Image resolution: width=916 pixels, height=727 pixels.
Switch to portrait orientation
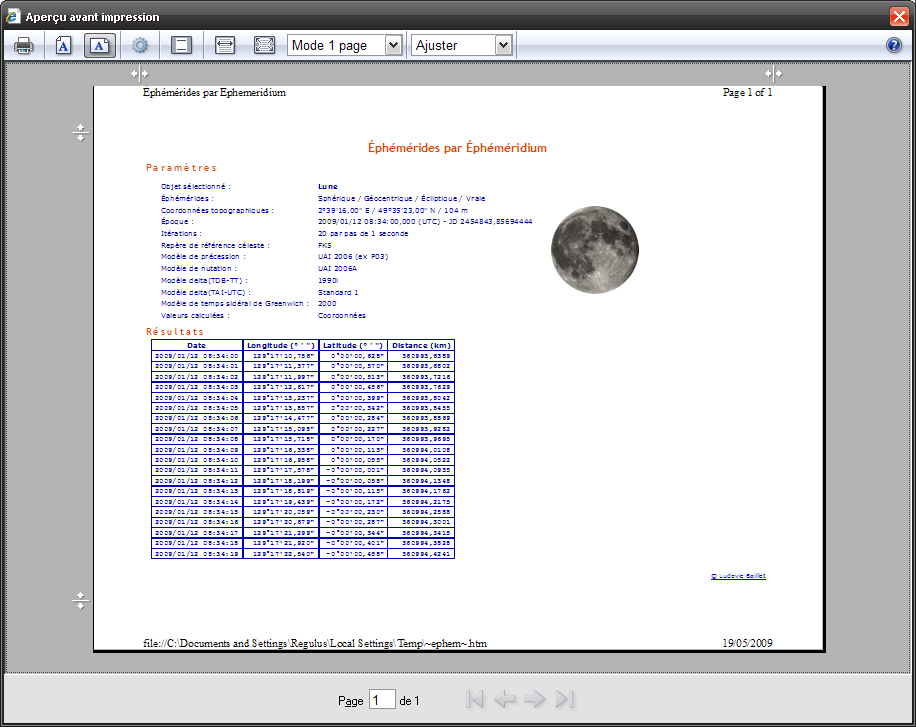(x=63, y=45)
